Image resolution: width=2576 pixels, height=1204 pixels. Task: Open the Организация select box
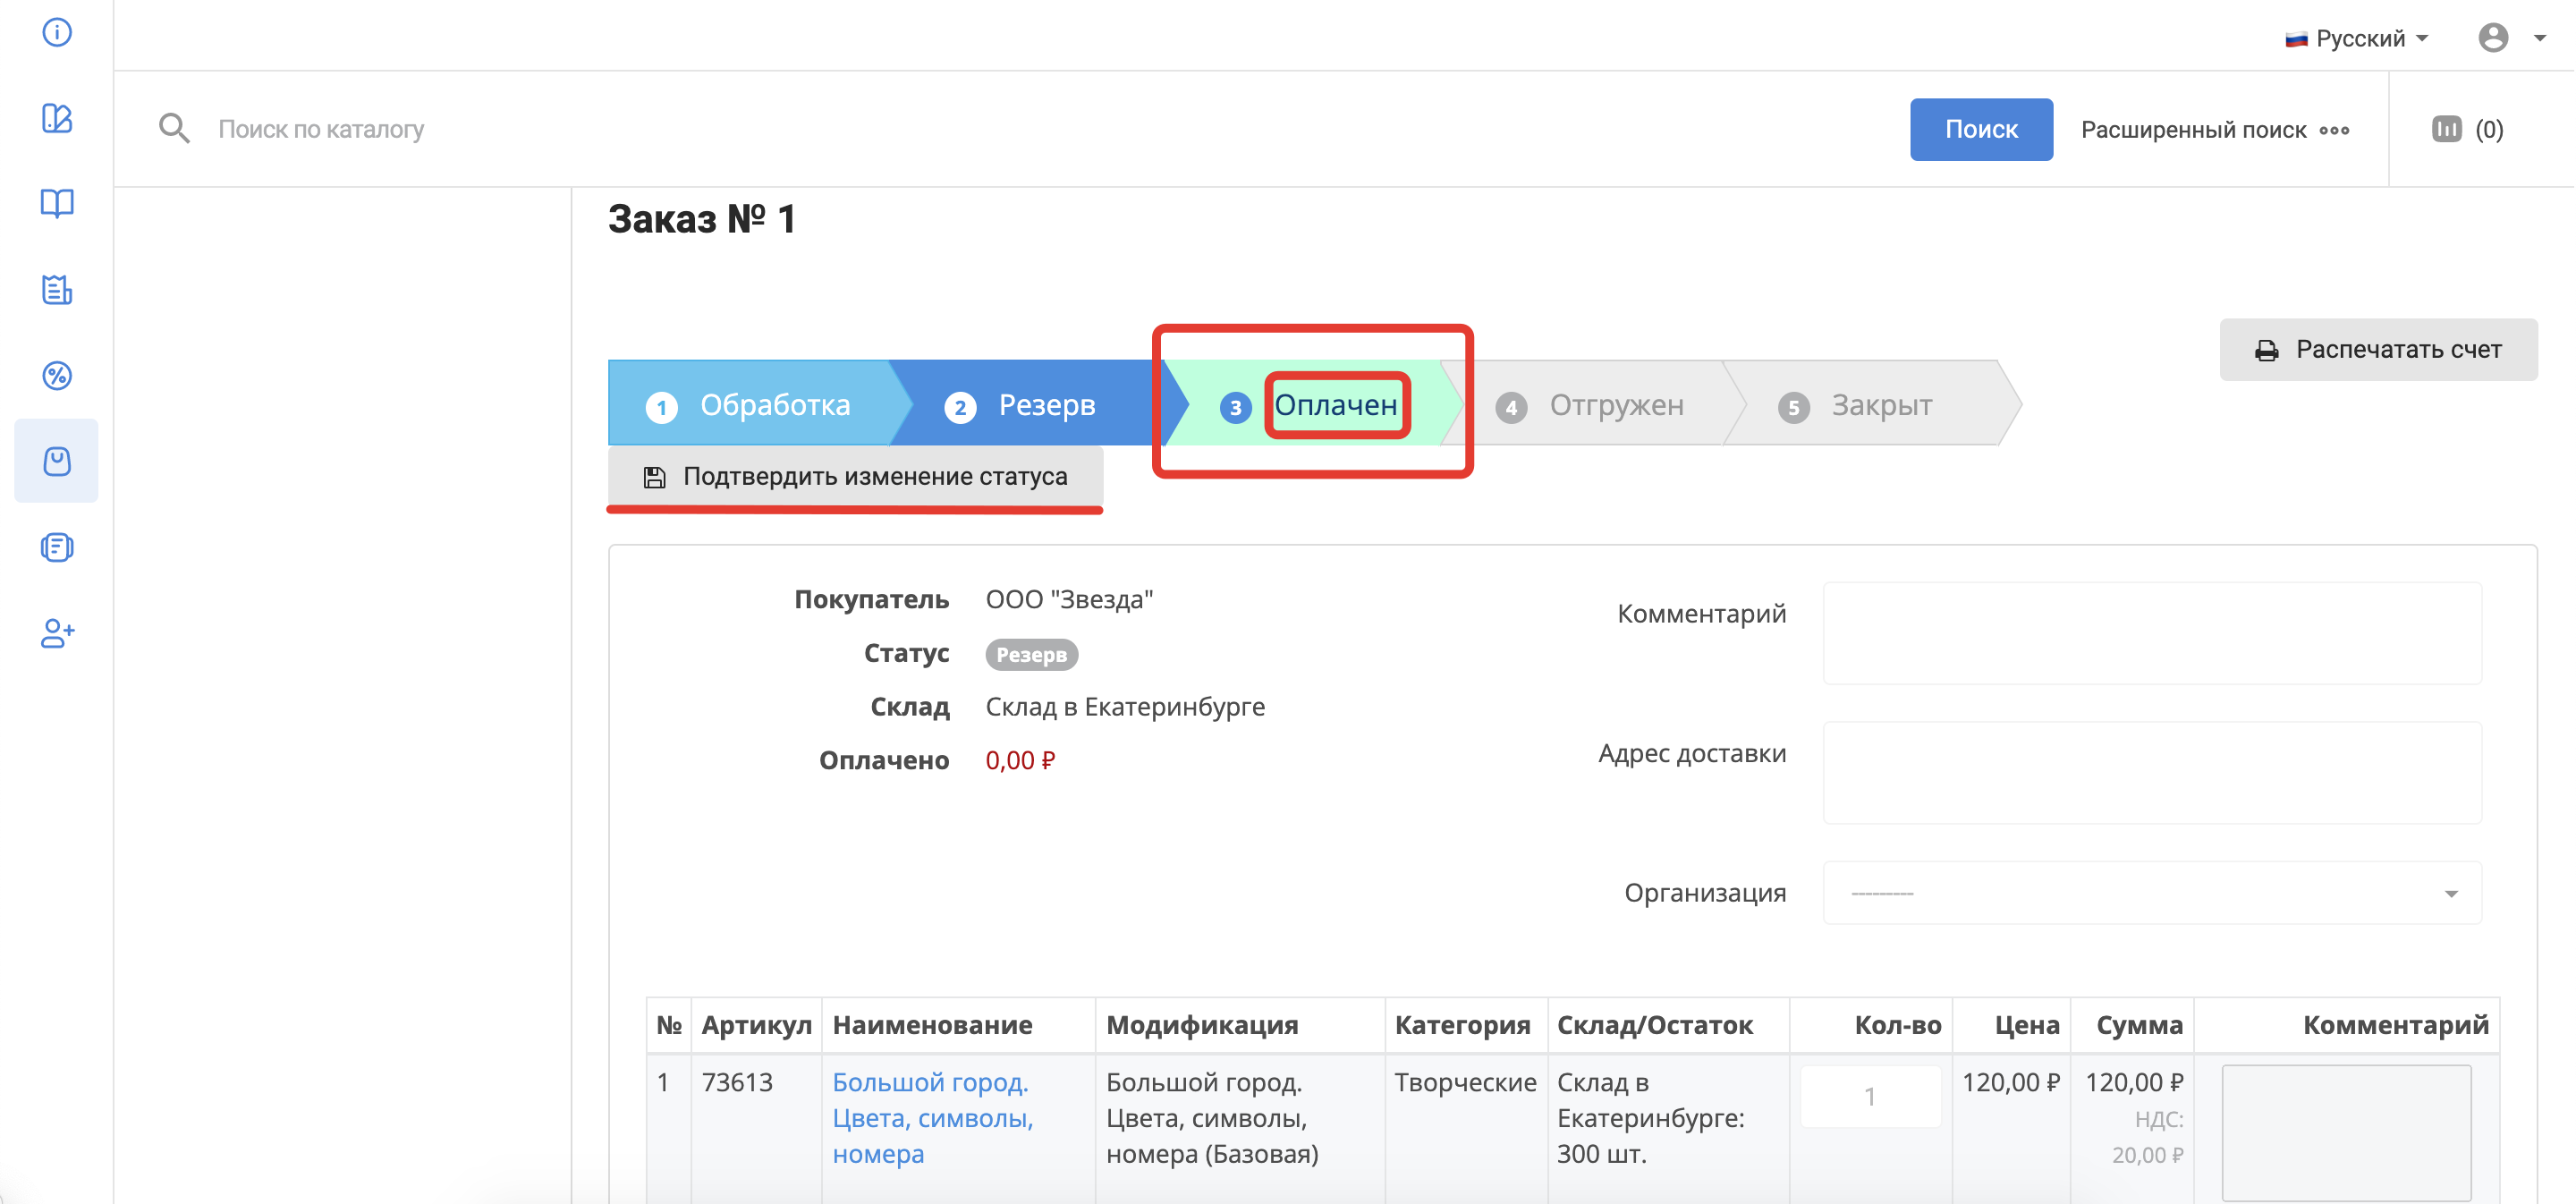tap(2151, 893)
